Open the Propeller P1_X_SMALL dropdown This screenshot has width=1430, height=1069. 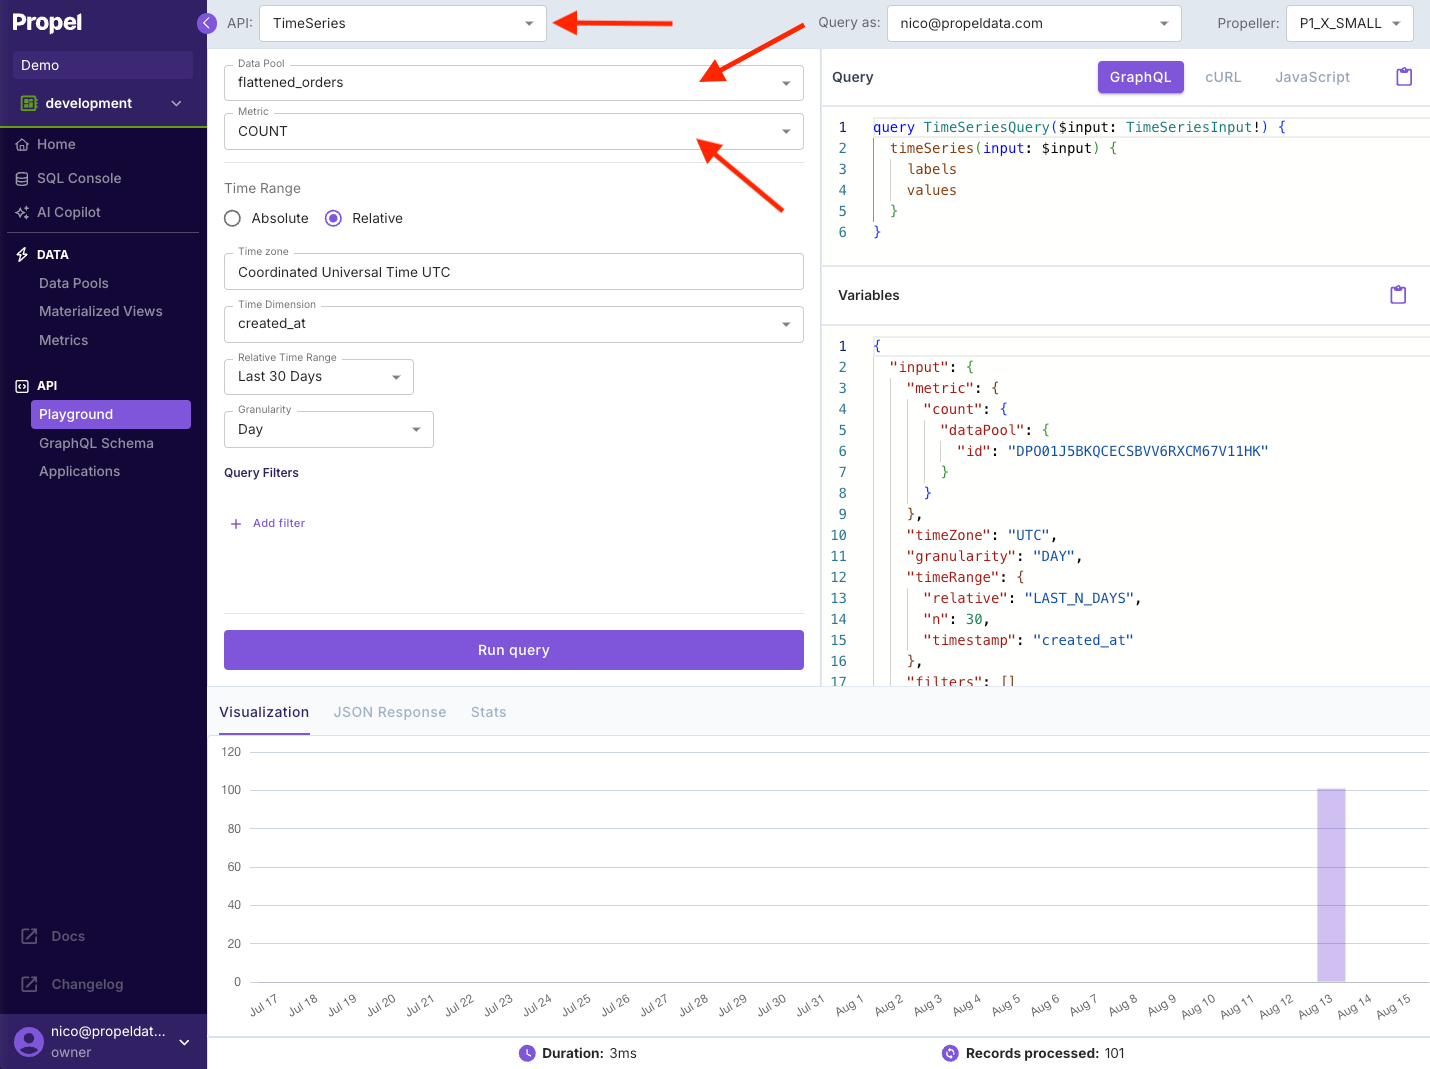click(x=1350, y=23)
